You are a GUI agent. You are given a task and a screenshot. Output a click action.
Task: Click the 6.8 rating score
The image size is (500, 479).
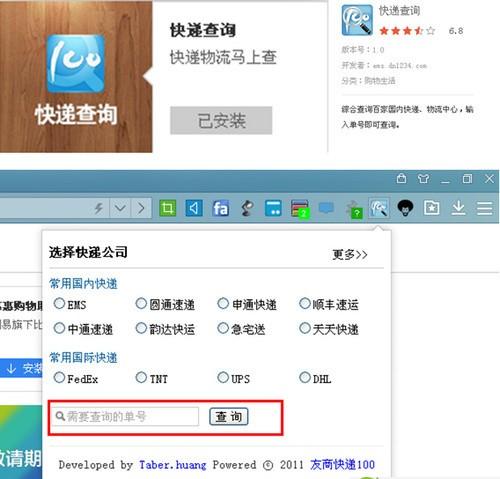pyautogui.click(x=456, y=31)
